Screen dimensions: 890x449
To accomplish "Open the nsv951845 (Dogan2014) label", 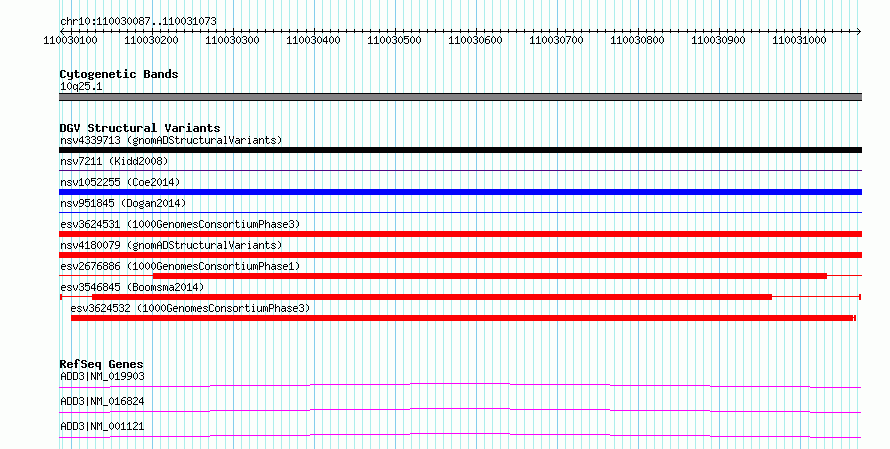I will pyautogui.click(x=123, y=203).
